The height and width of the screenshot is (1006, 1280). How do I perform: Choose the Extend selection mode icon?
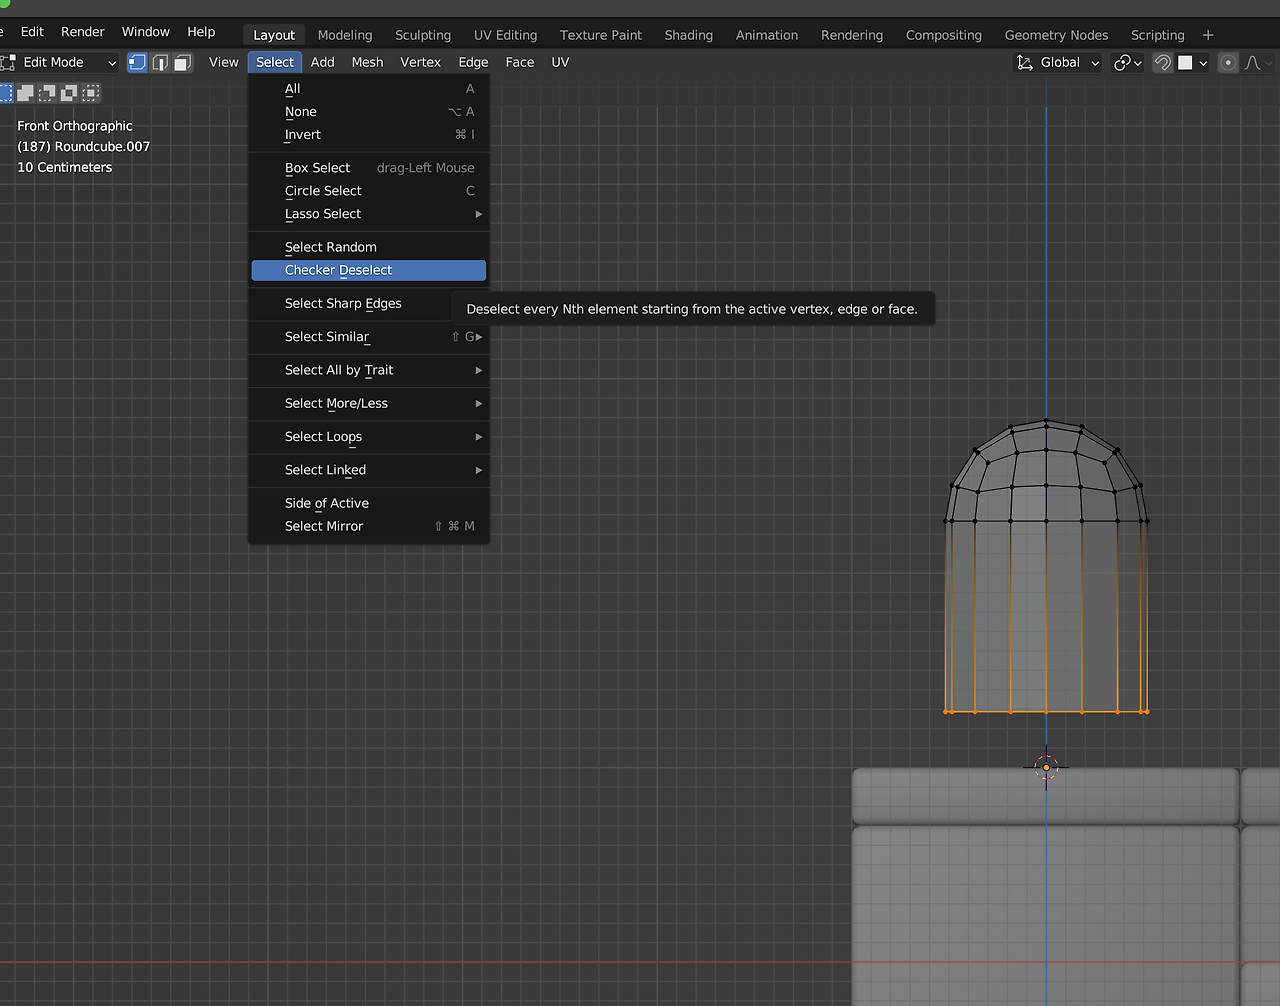pyautogui.click(x=25, y=93)
